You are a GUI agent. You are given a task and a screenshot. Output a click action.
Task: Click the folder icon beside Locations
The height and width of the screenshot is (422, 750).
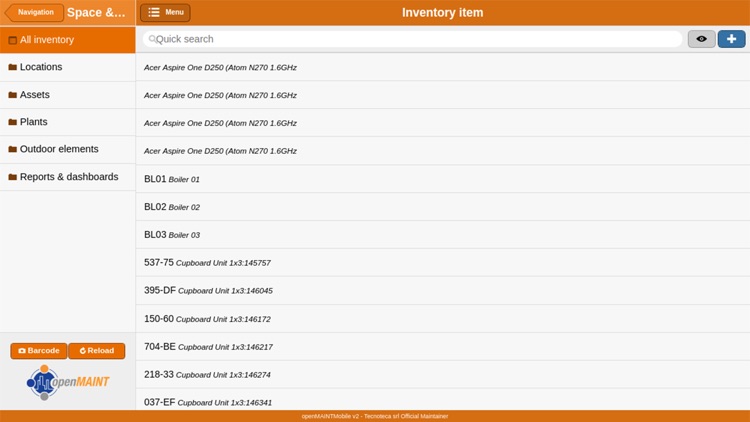12,67
